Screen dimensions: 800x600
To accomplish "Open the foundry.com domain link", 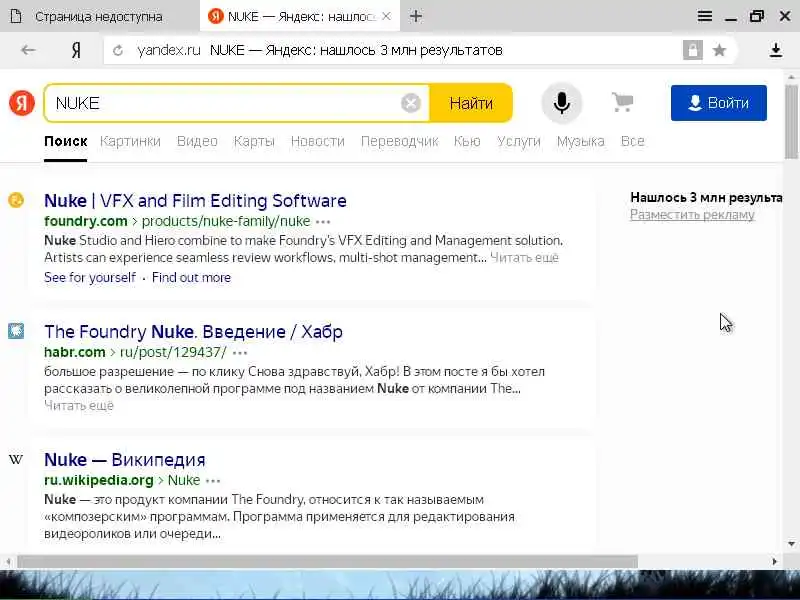I will [x=86, y=221].
